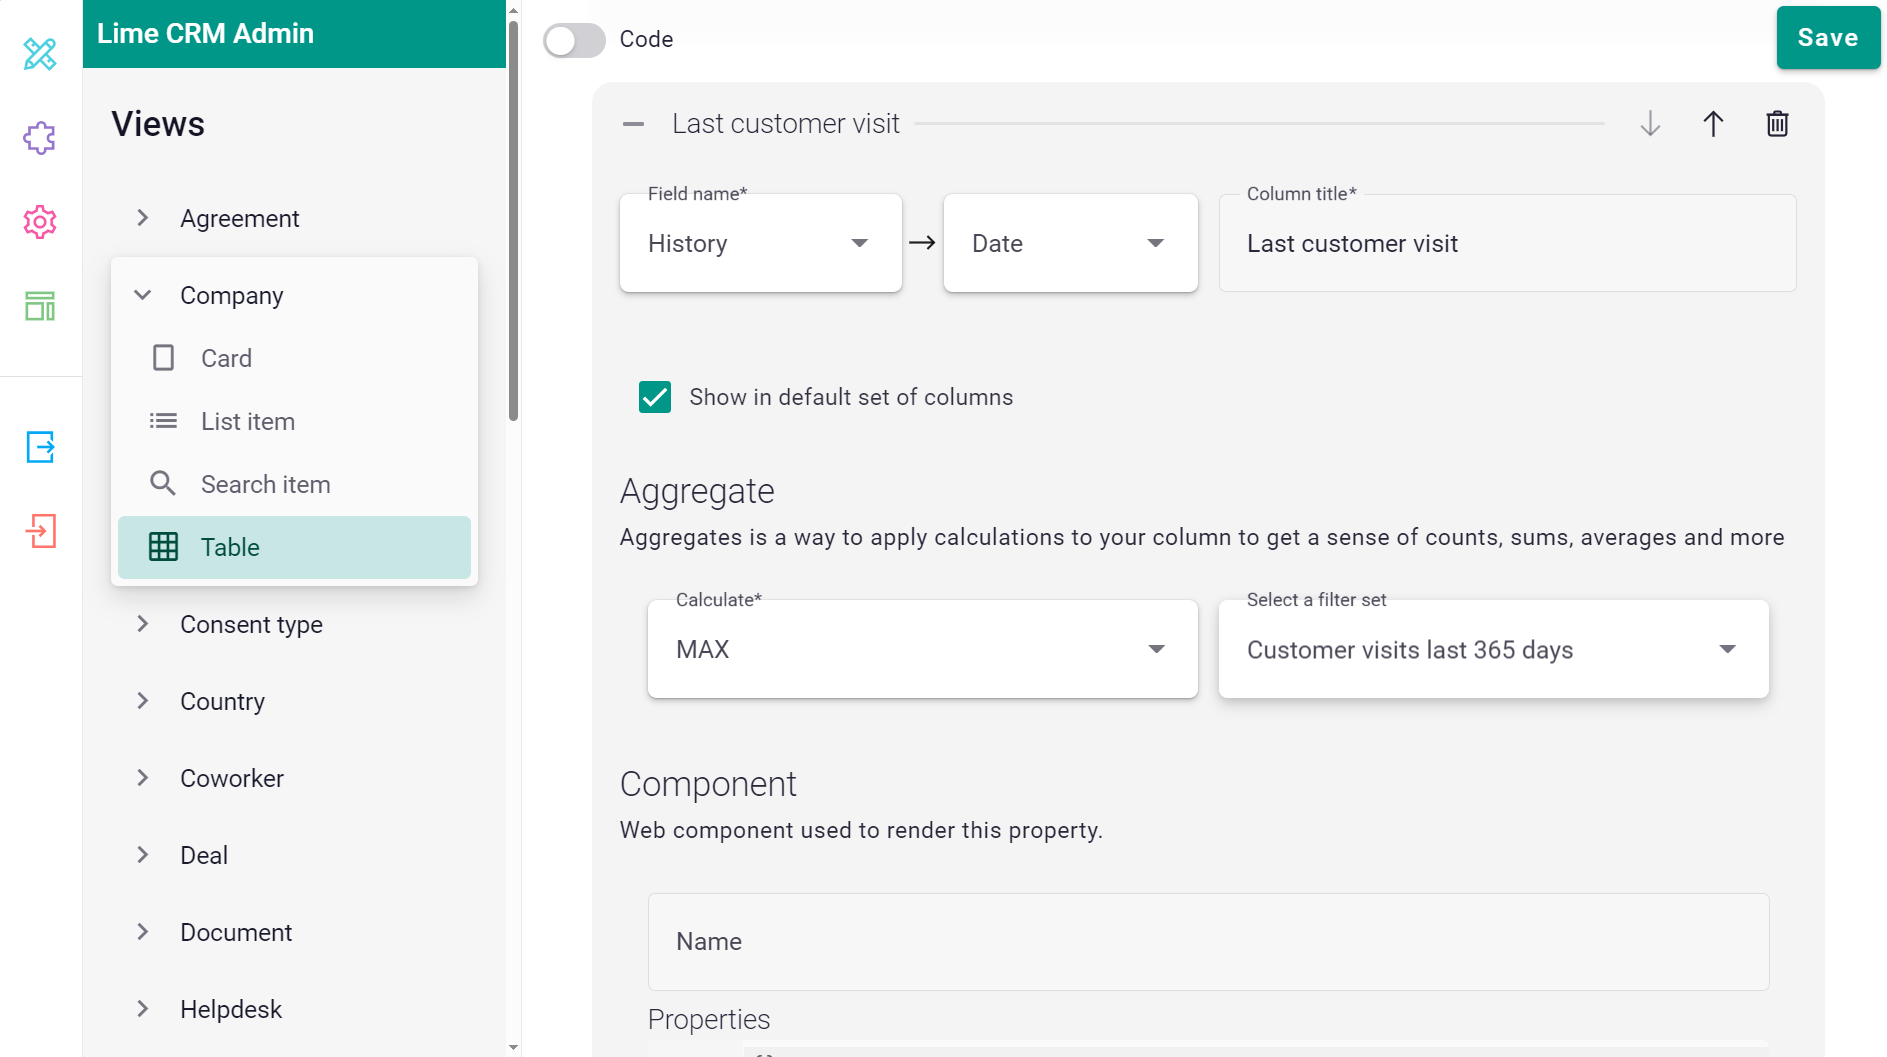Click the component Name input field
This screenshot has height=1057, width=1887.
pyautogui.click(x=1208, y=942)
